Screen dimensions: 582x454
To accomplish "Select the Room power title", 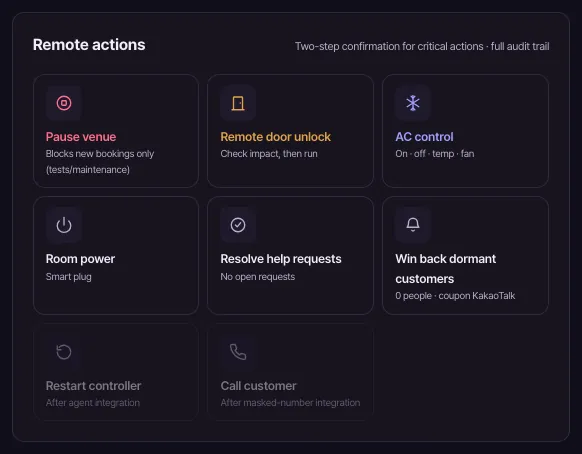I will [x=80, y=259].
